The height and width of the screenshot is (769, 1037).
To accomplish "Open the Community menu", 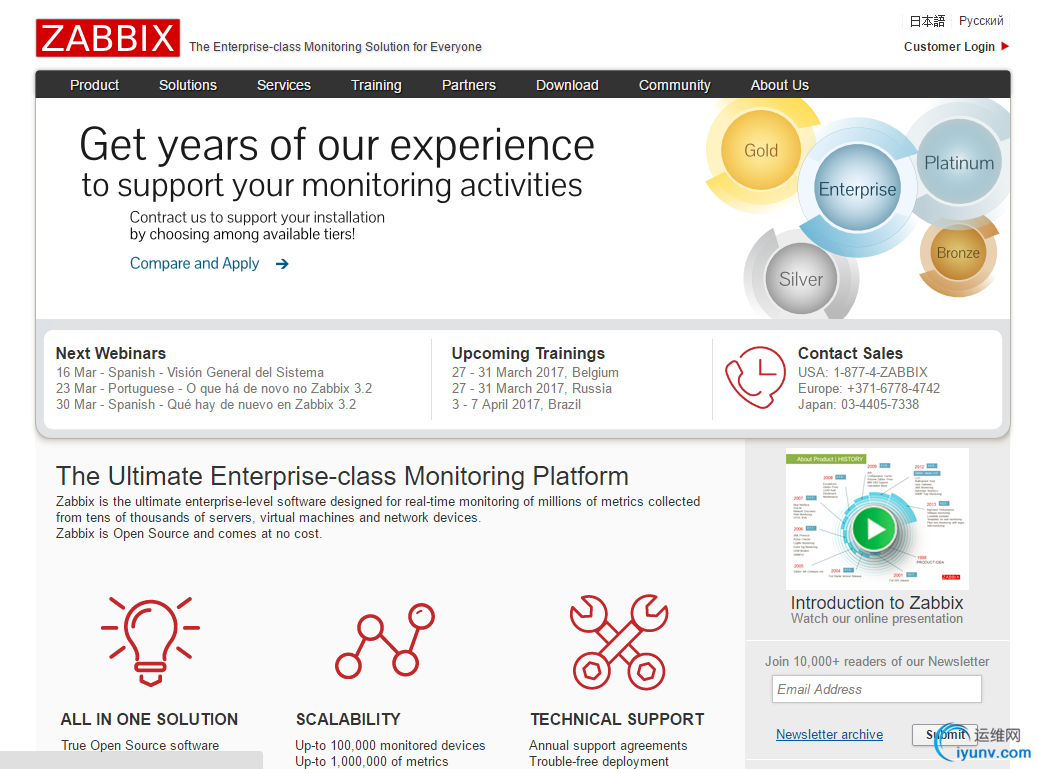I will point(675,85).
